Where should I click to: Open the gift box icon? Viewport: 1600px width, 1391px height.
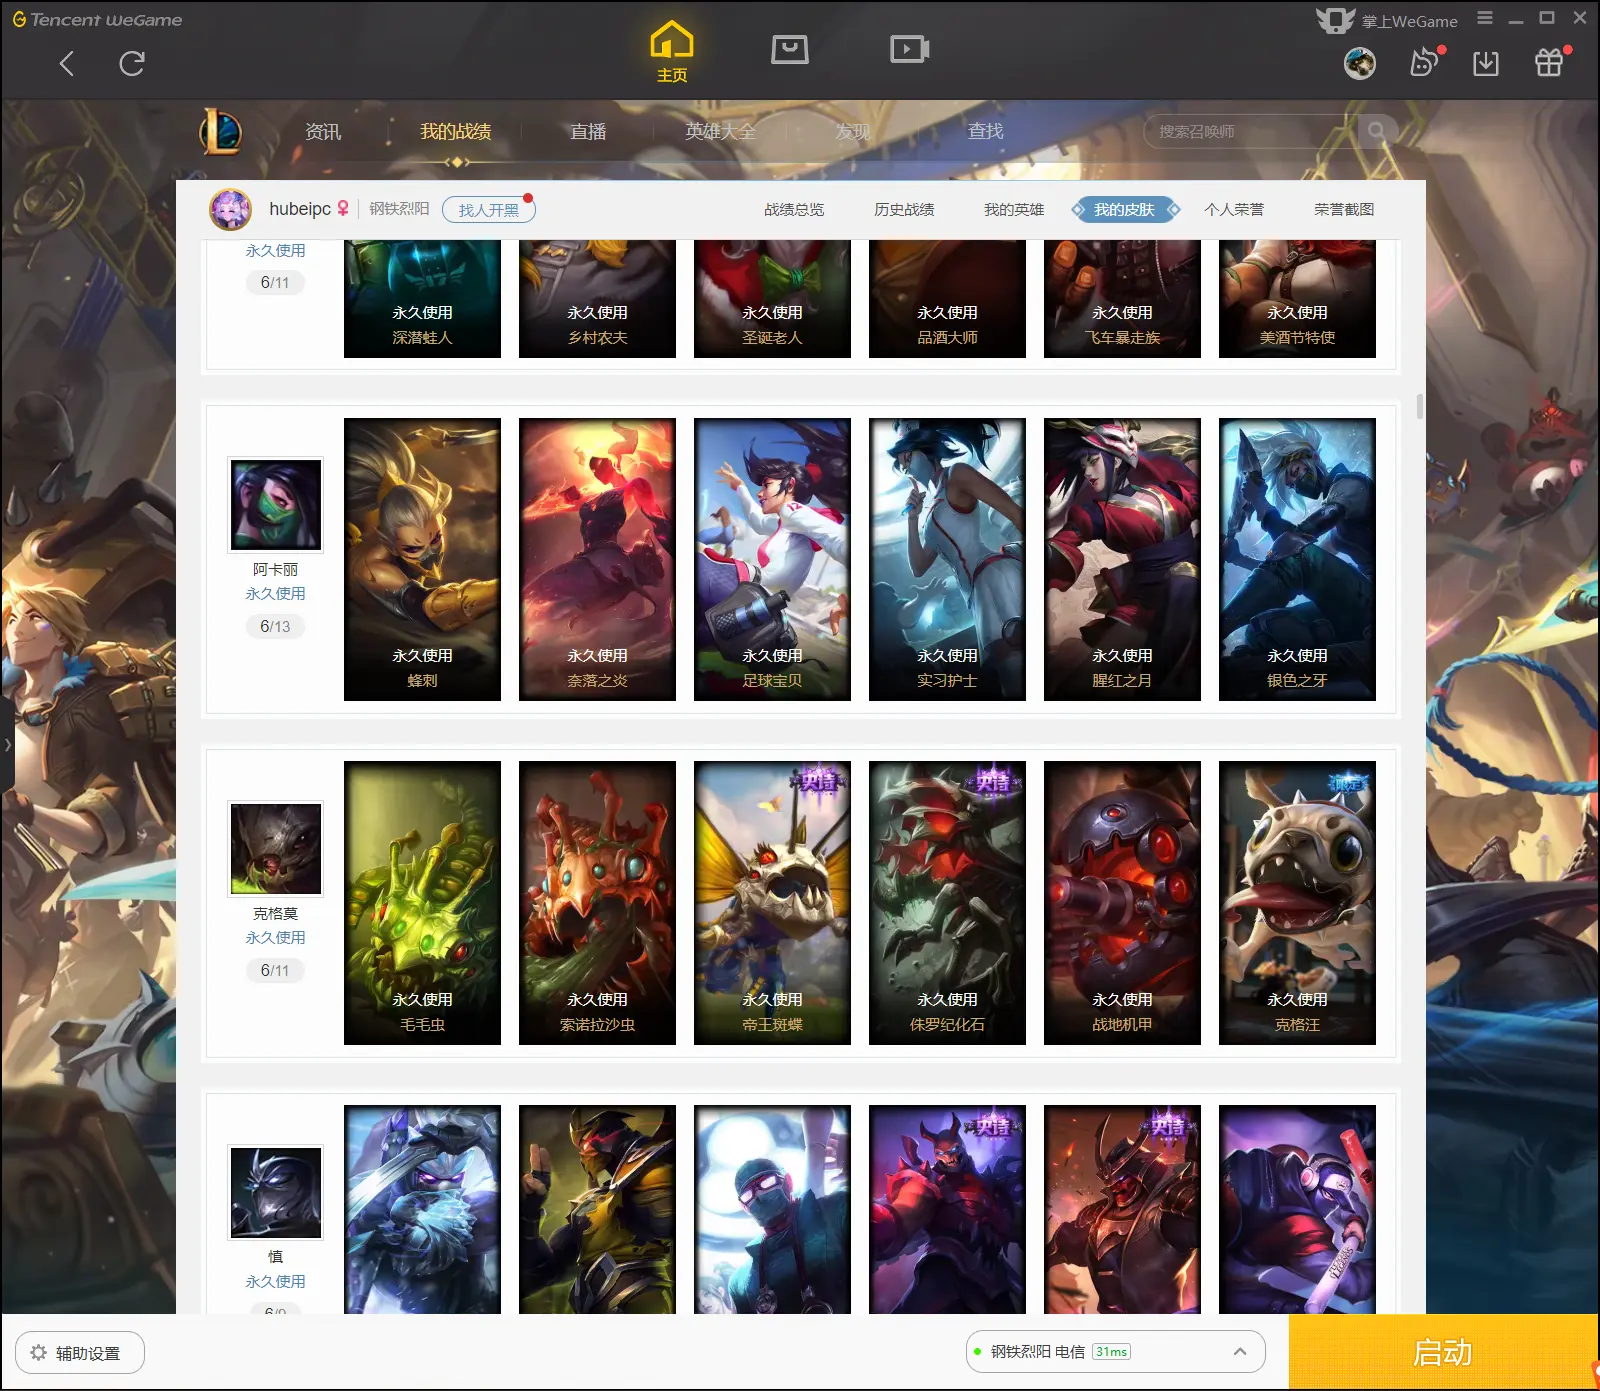click(1549, 63)
